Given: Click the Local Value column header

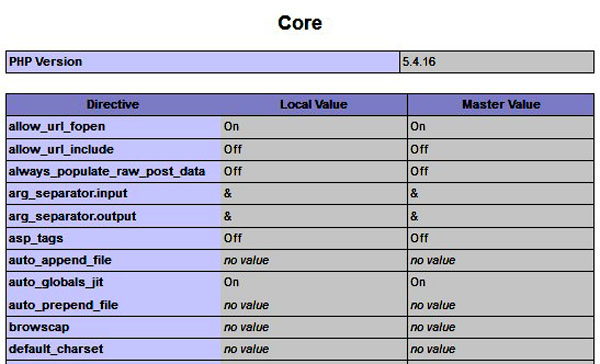Looking at the screenshot, I should point(314,104).
